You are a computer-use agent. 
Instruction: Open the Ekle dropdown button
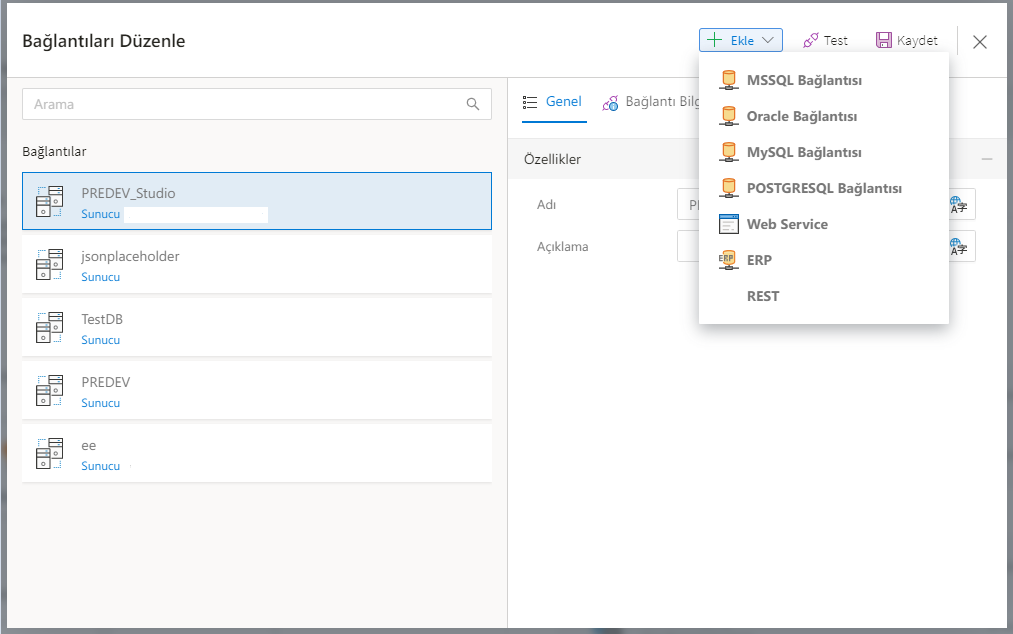(x=740, y=41)
